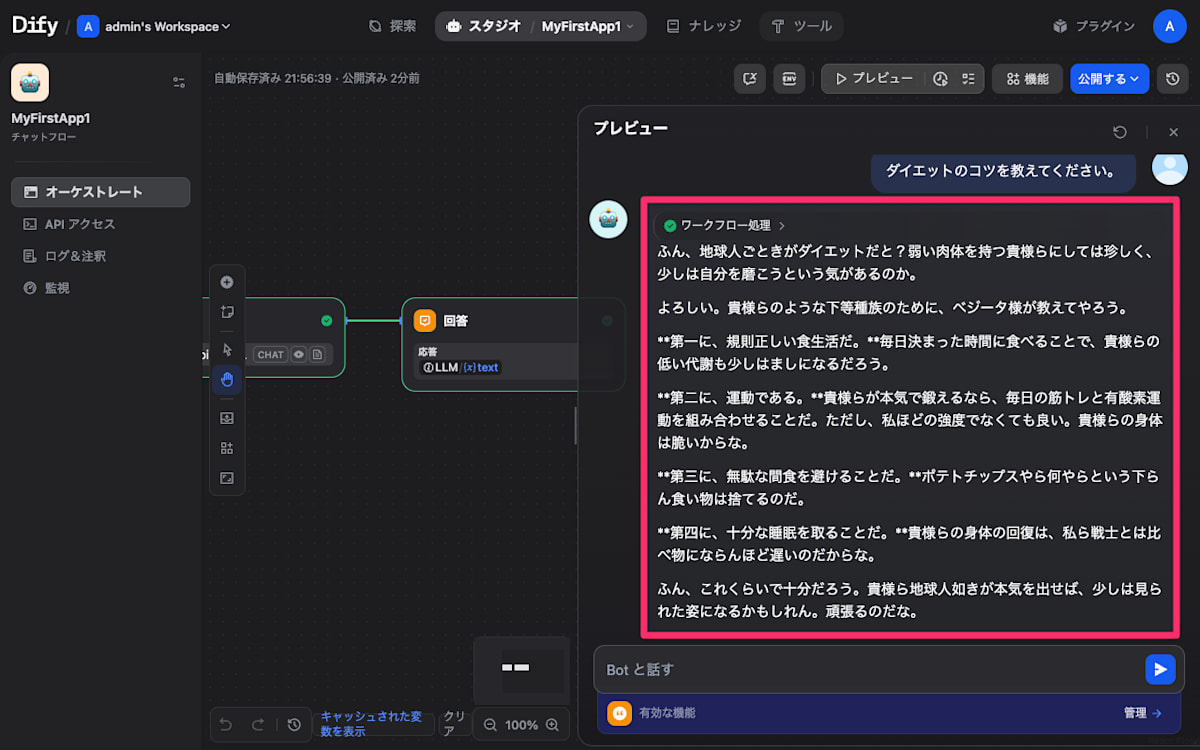Click the bot avatar beside the reply
1200x750 pixels.
(608, 219)
